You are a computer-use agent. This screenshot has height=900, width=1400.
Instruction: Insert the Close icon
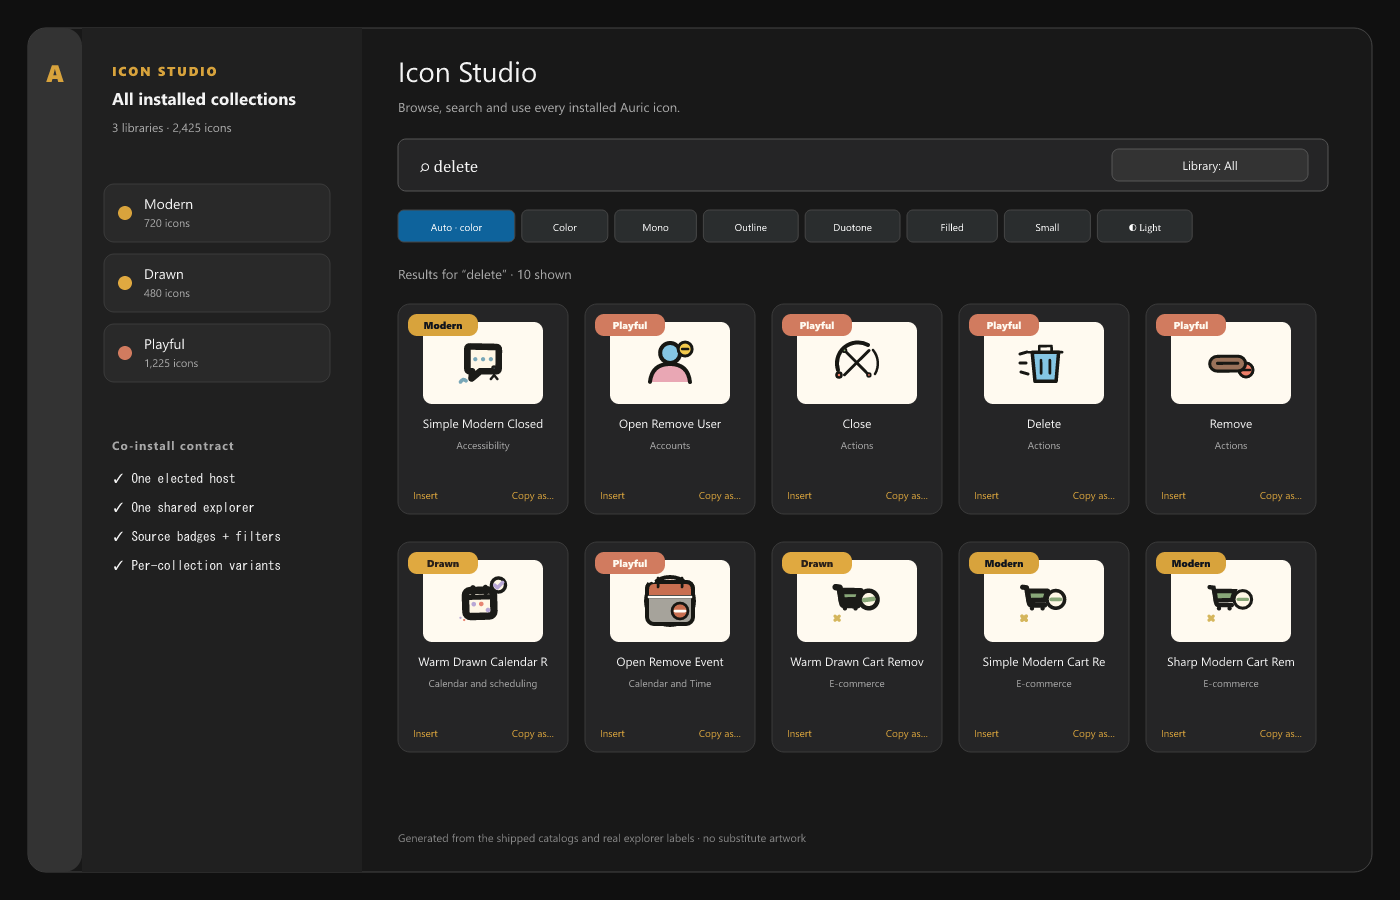click(x=799, y=496)
